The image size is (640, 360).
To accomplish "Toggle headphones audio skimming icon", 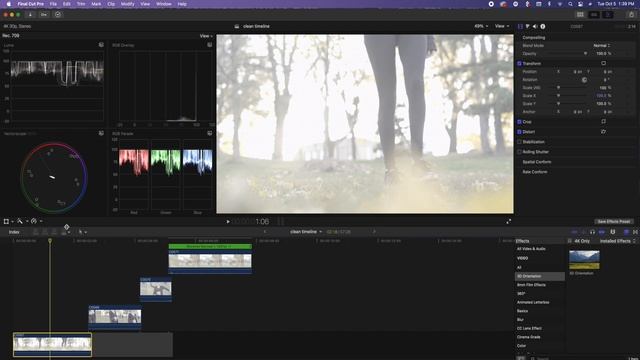I will point(592,232).
